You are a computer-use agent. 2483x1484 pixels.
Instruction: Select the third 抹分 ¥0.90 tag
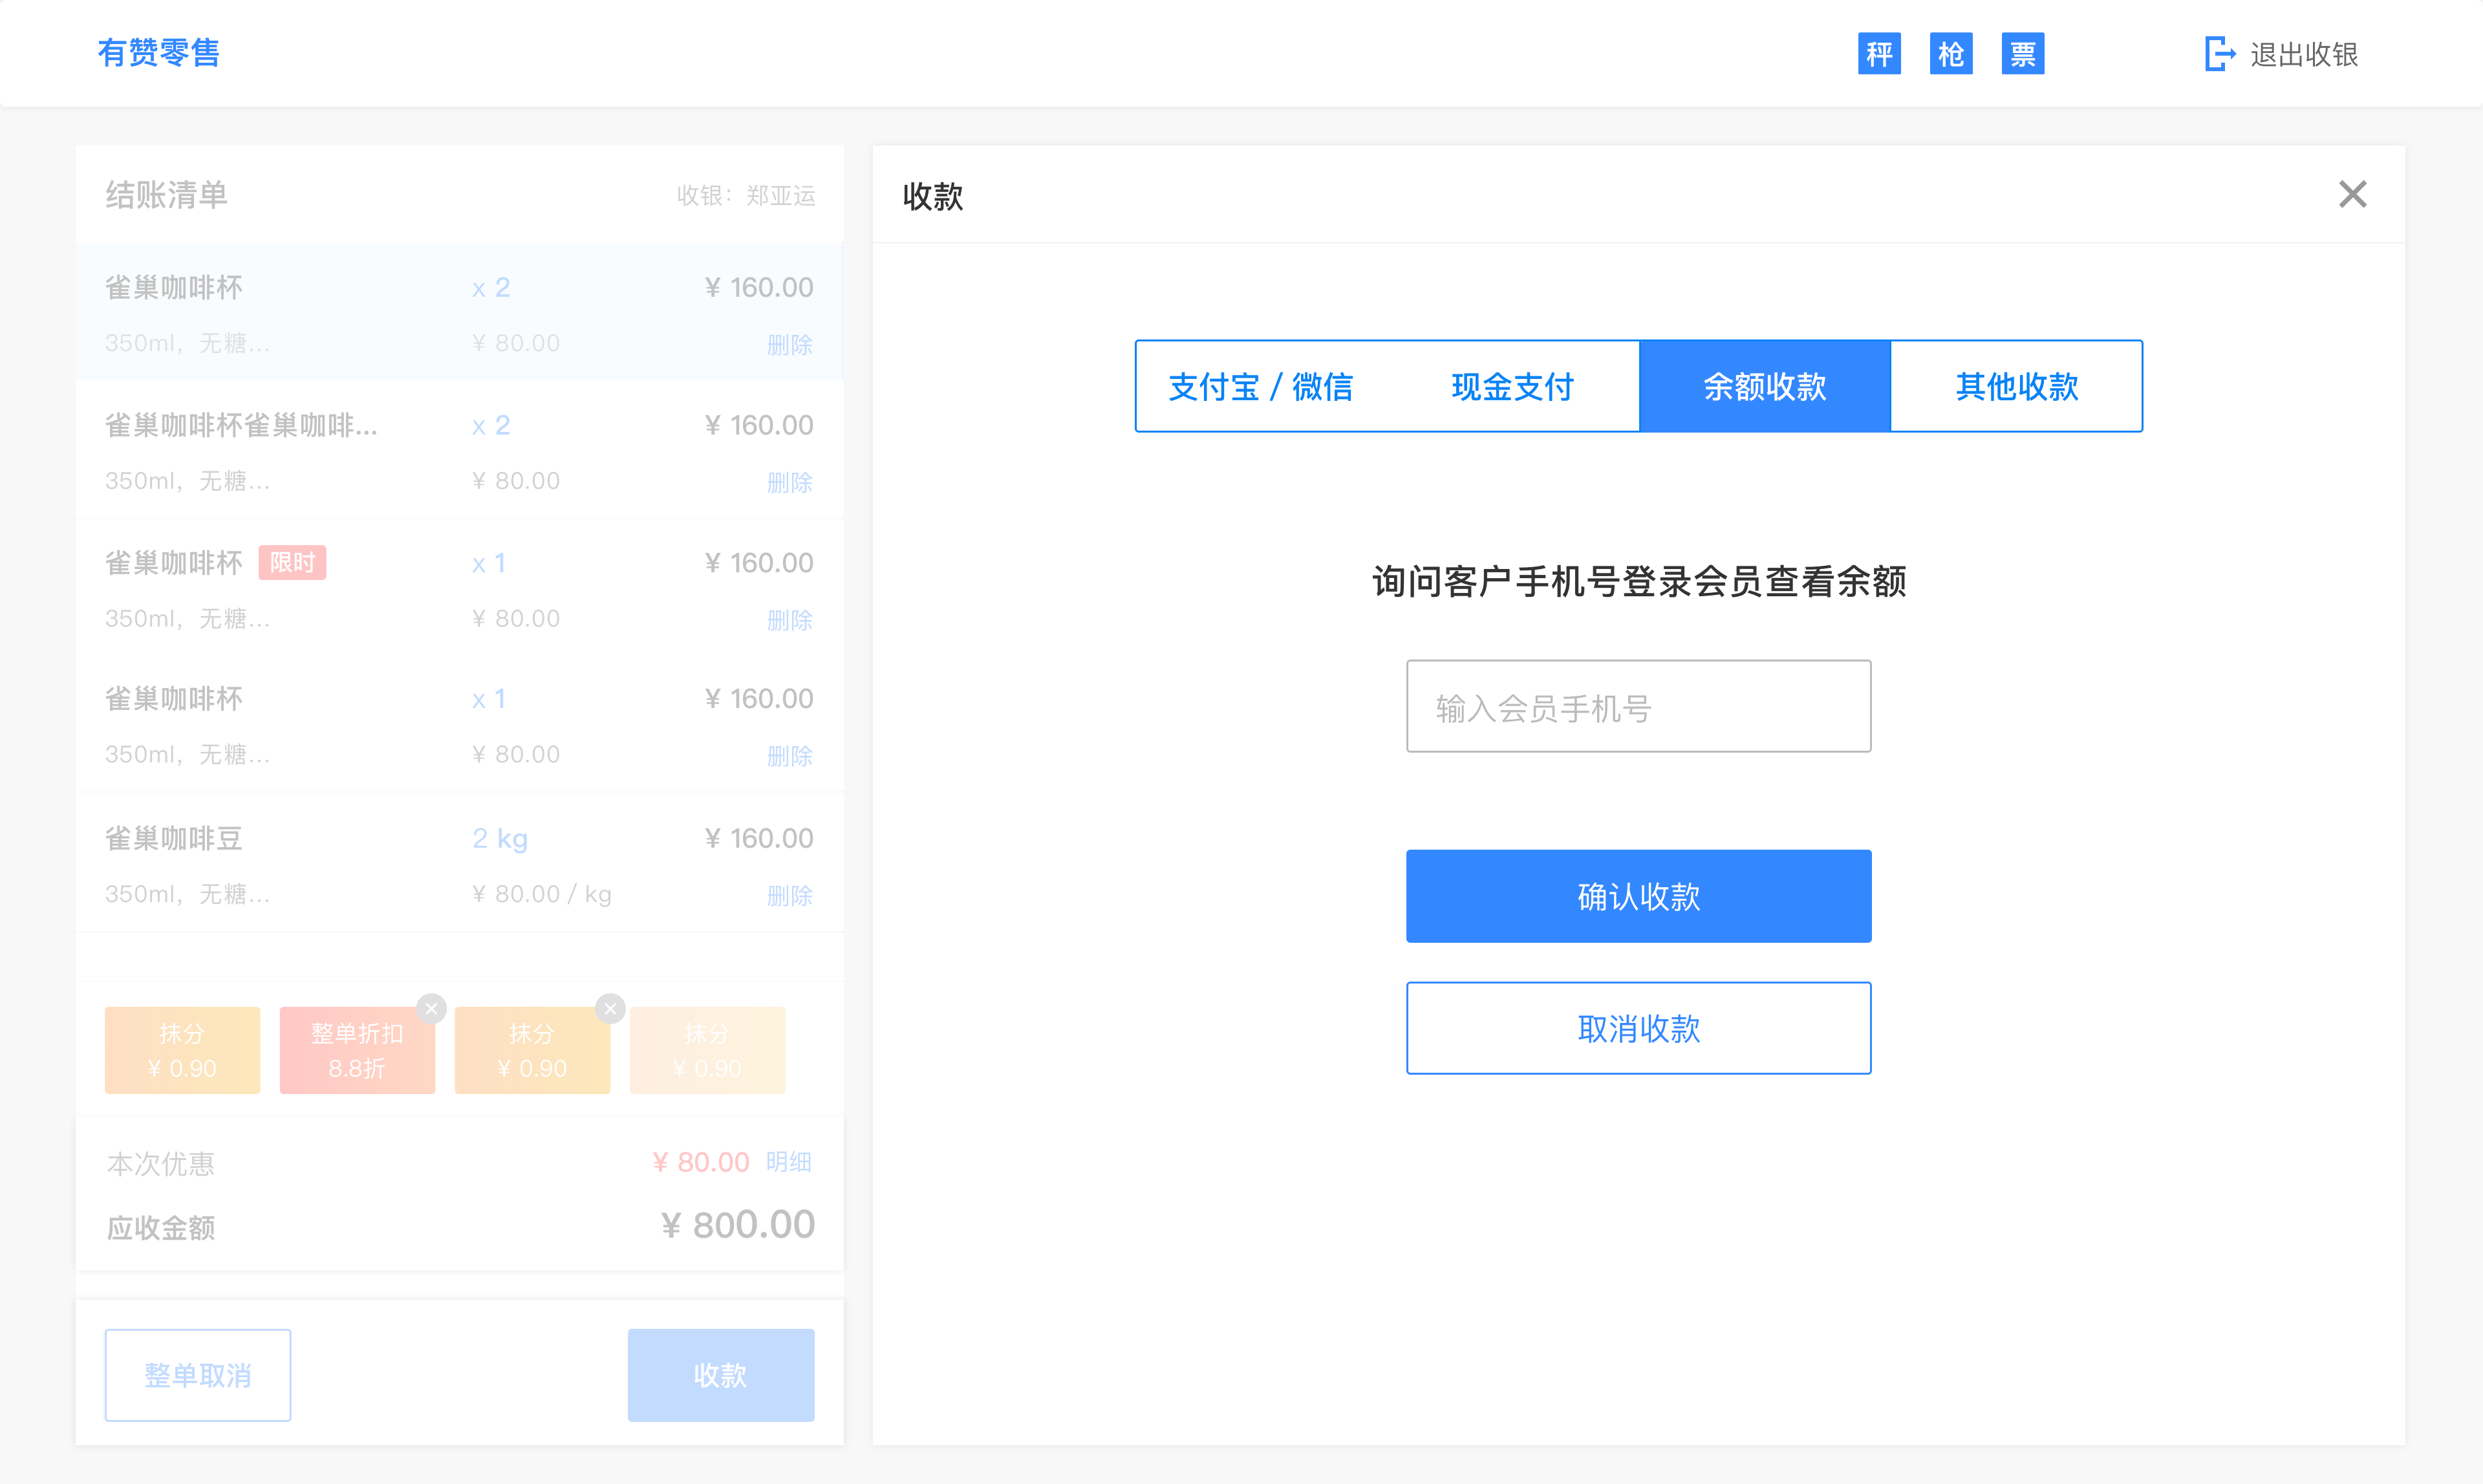[x=532, y=1050]
